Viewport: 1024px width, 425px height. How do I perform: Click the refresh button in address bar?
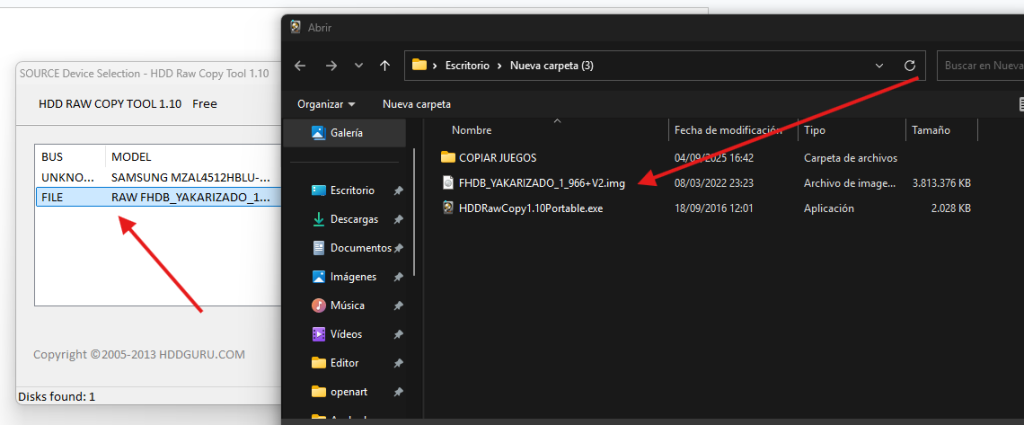[909, 66]
